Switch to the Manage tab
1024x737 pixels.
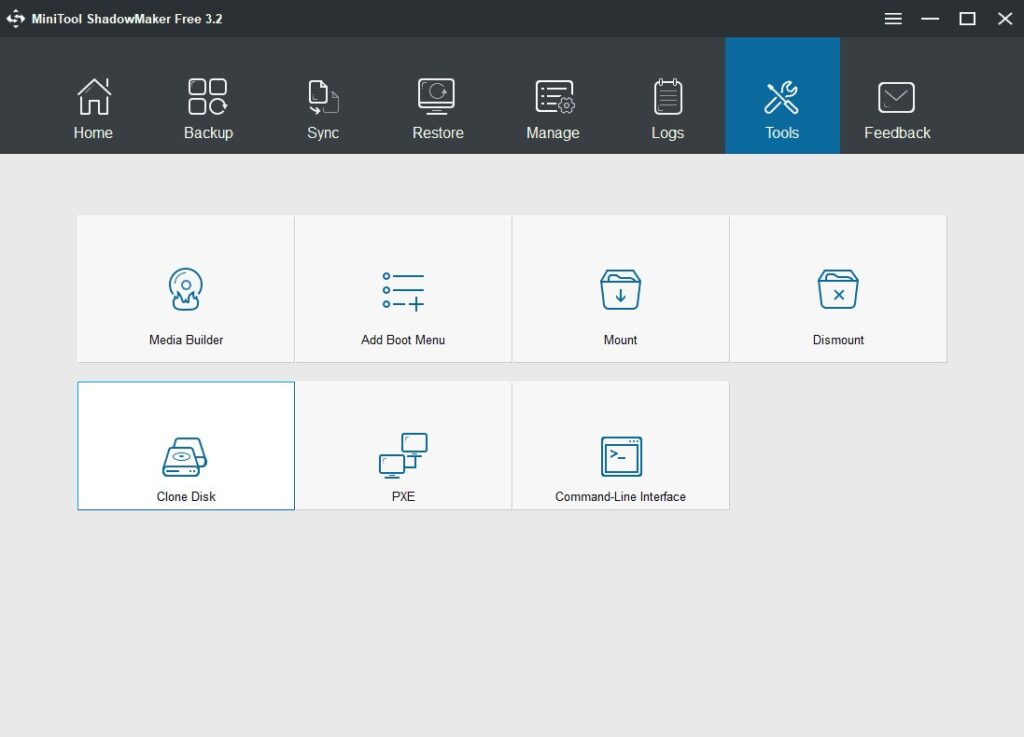click(553, 110)
